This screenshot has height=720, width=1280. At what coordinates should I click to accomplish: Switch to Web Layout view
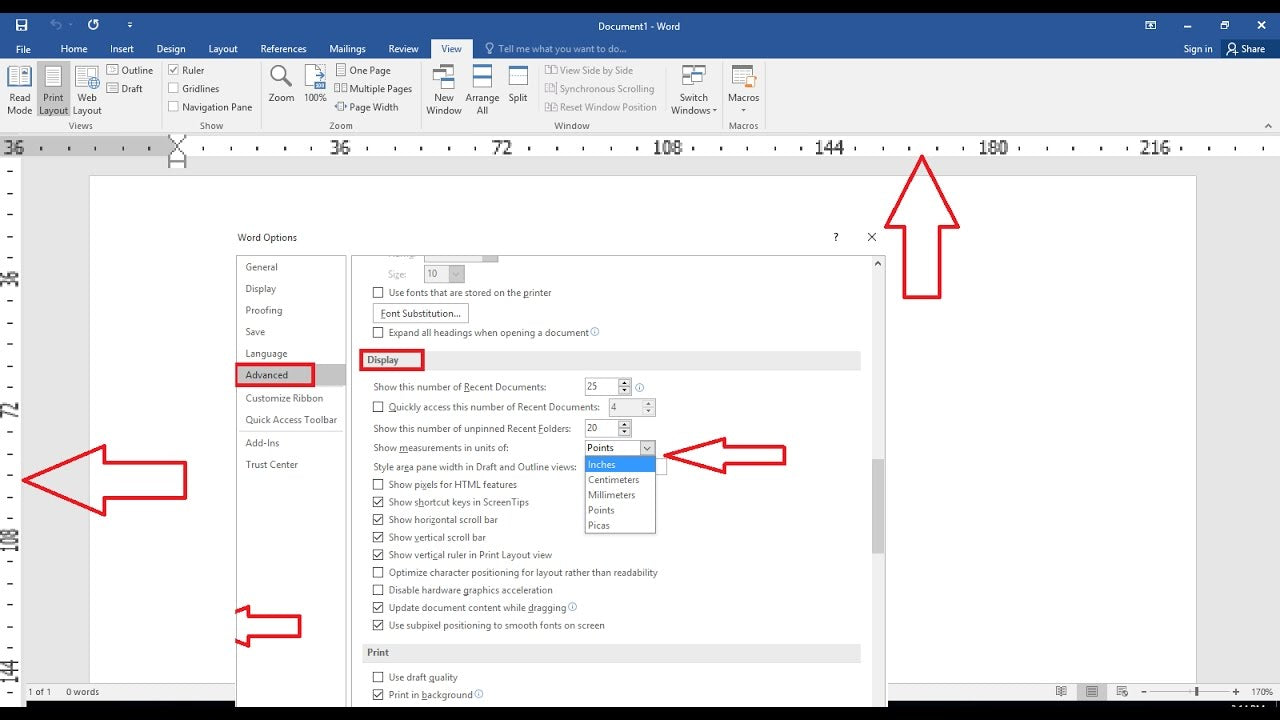click(87, 89)
